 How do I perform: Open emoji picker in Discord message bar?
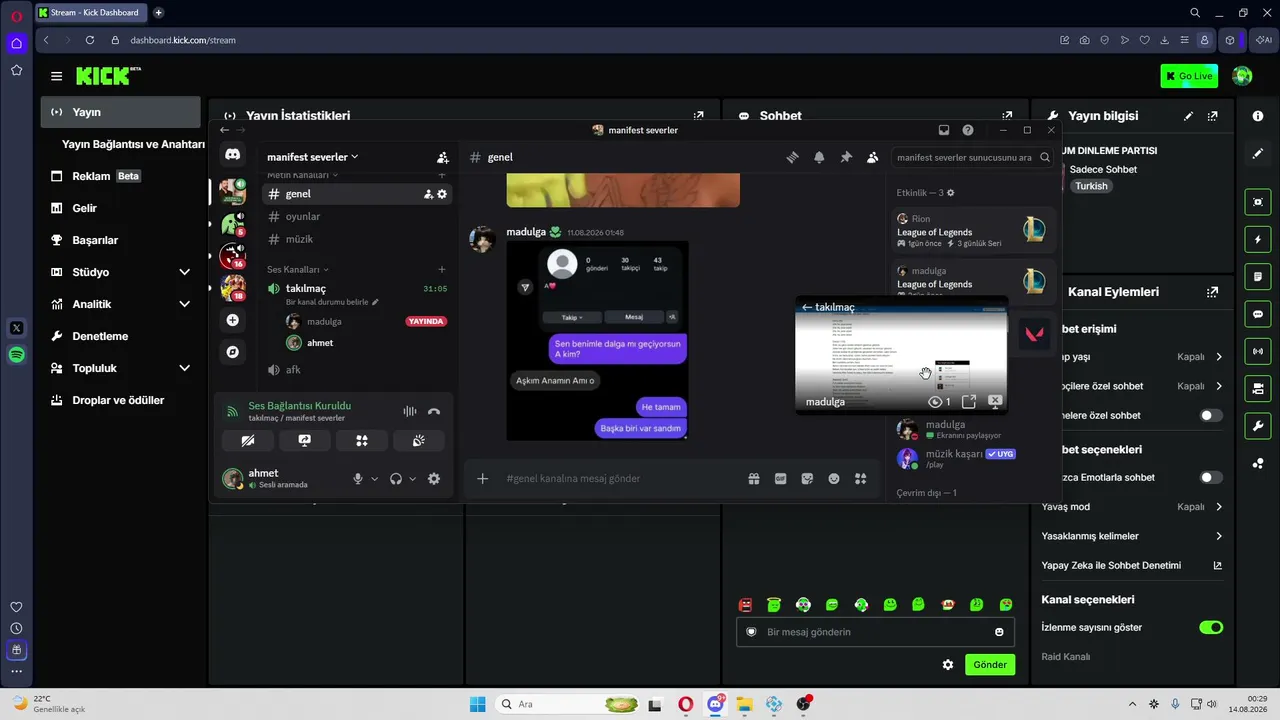click(x=834, y=479)
